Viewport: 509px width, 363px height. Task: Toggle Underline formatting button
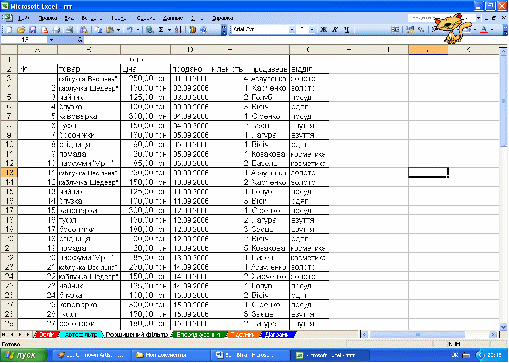point(346,30)
